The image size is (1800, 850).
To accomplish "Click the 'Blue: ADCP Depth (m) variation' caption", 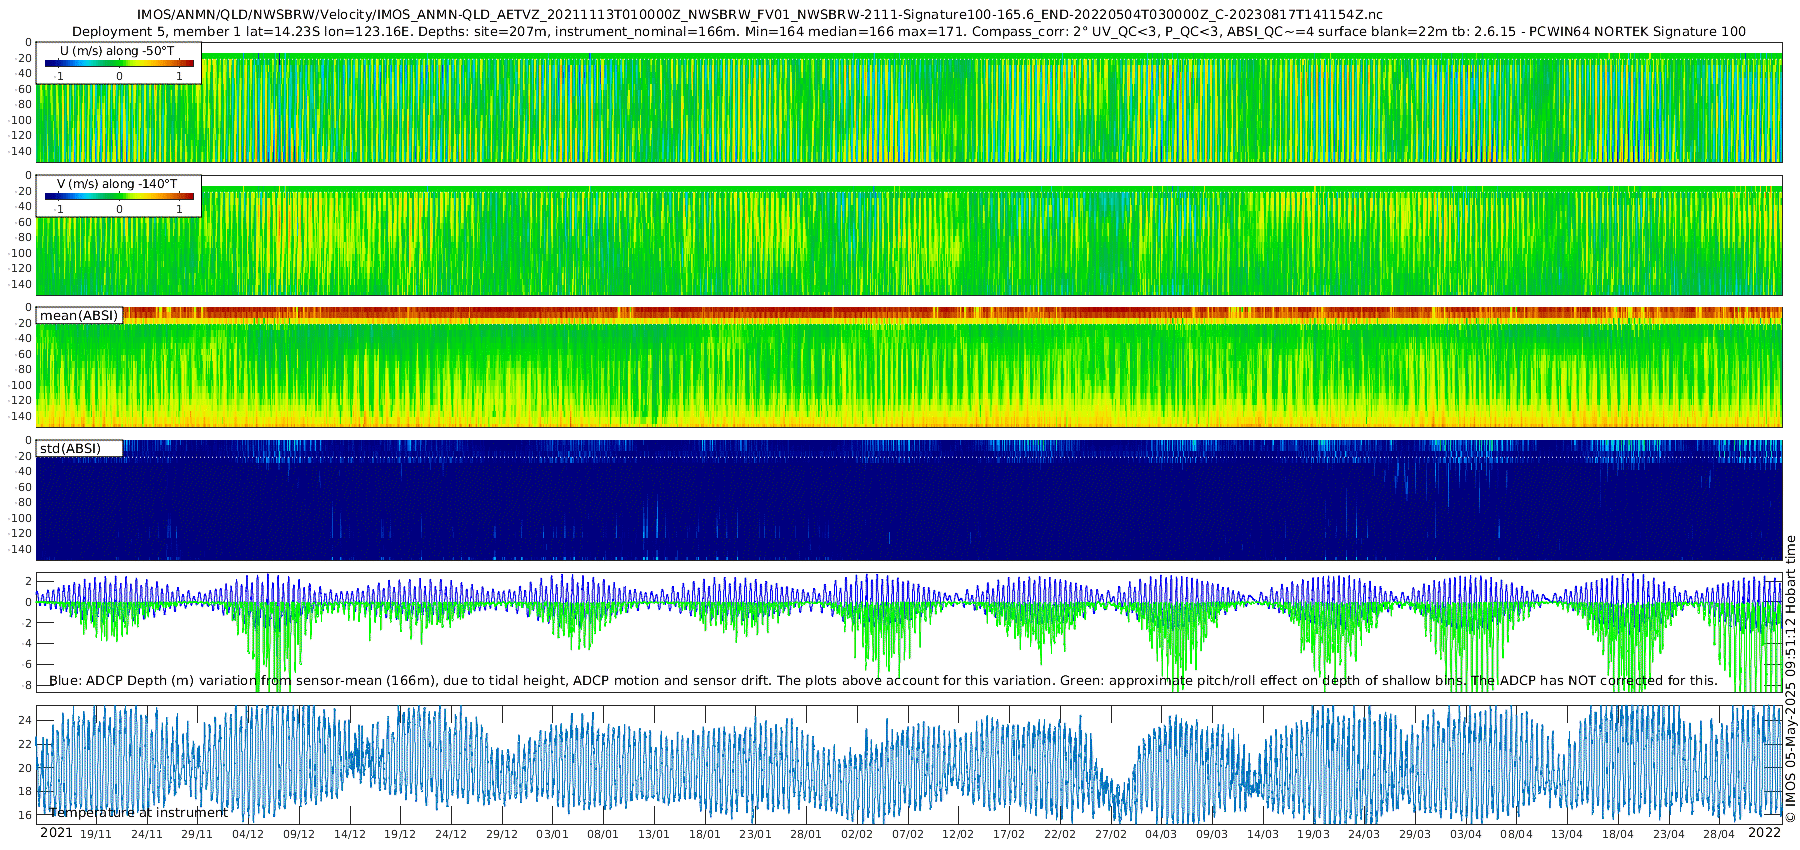I will tap(883, 681).
